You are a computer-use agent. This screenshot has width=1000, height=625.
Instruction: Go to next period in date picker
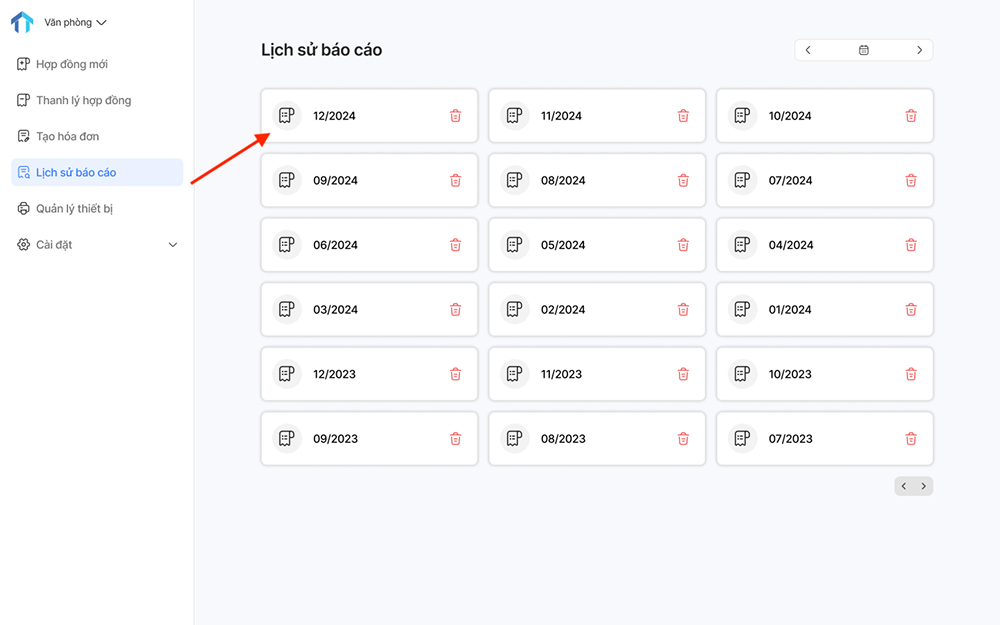pyautogui.click(x=920, y=50)
